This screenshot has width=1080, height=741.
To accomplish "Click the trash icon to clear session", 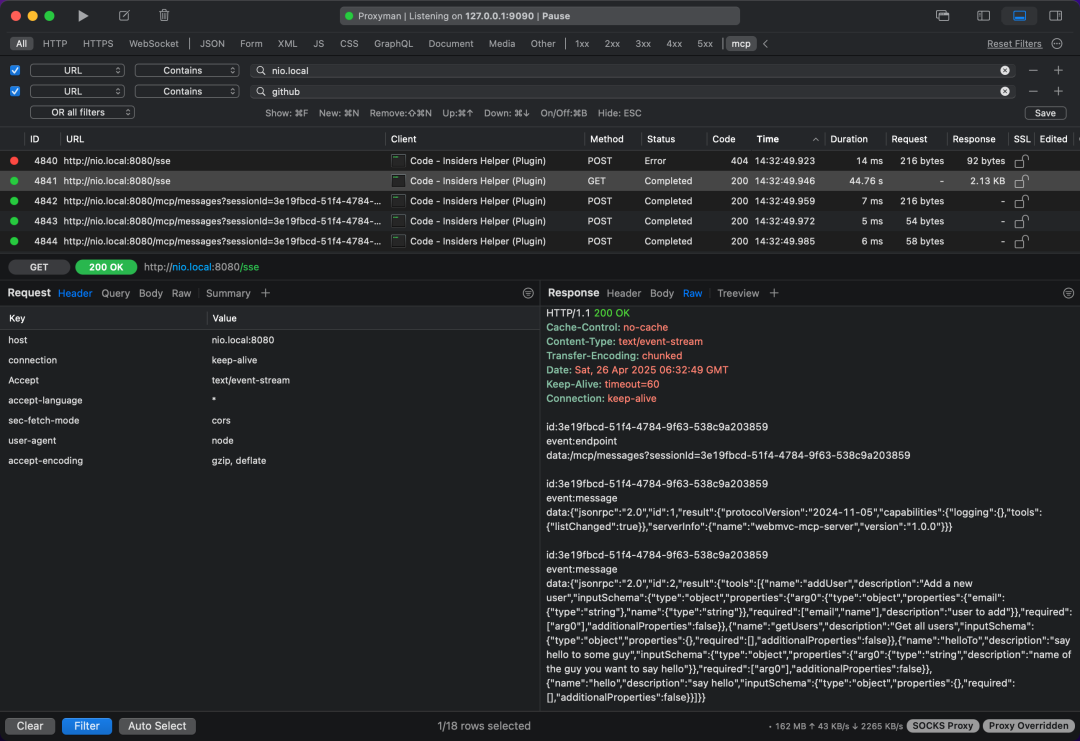I will [164, 16].
